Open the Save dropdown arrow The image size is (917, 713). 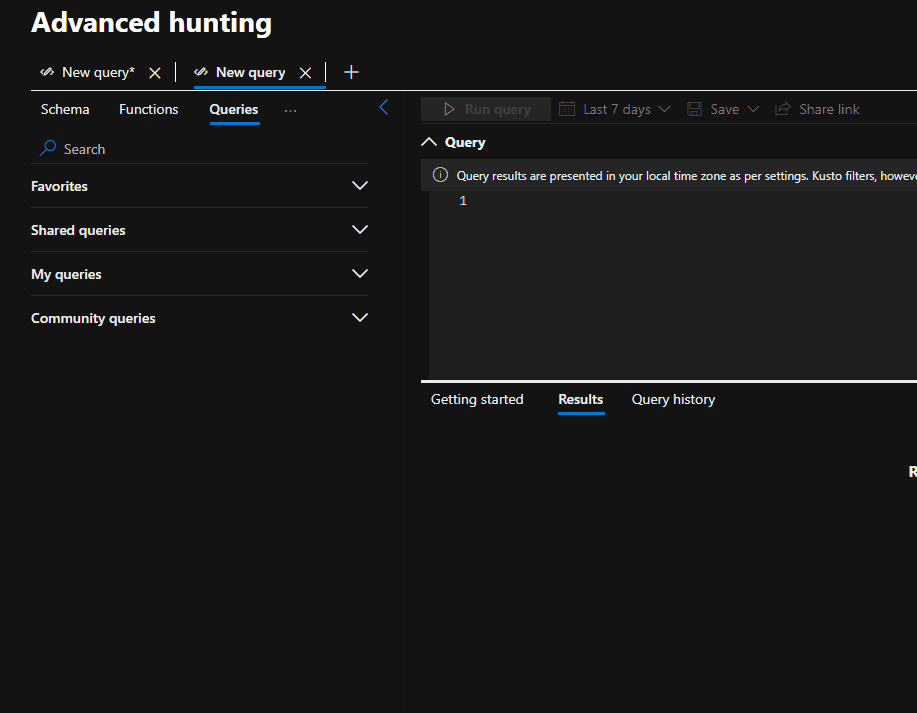coord(752,108)
